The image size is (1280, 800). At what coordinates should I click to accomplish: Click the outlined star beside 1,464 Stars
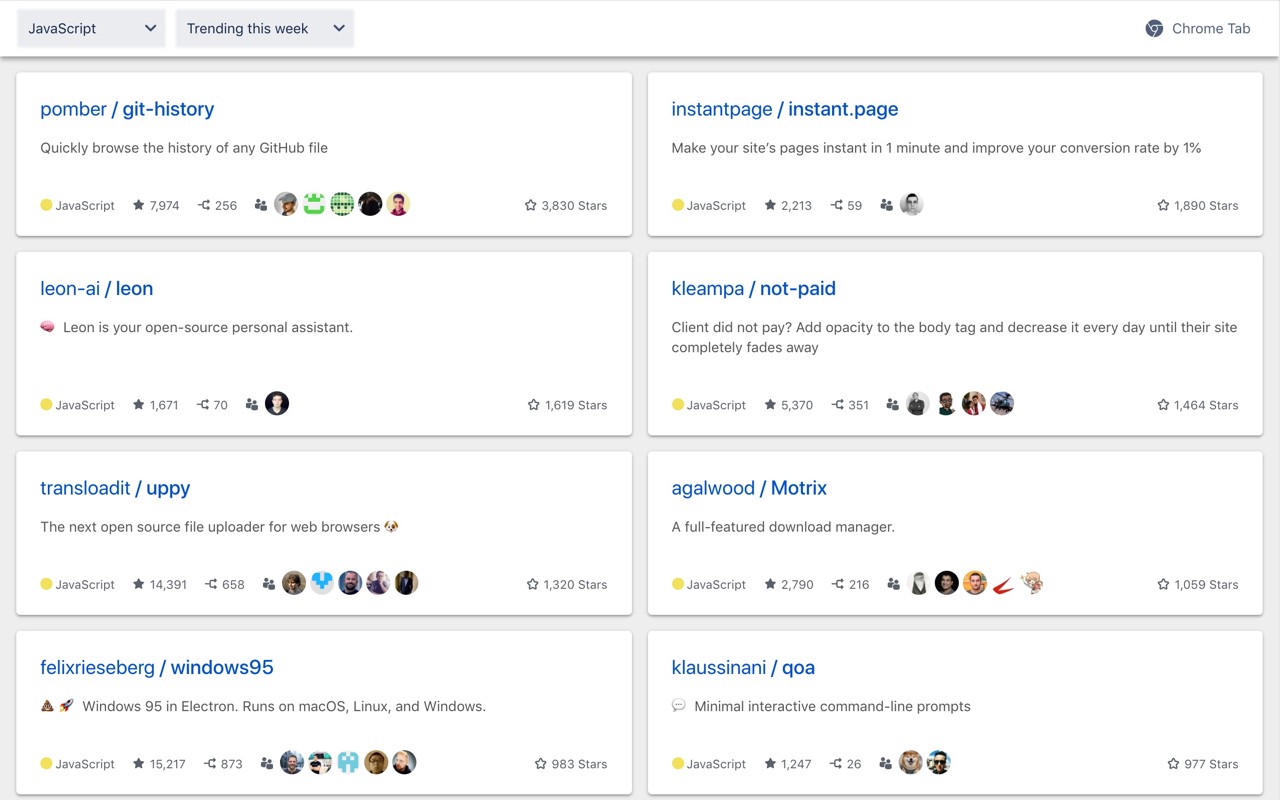point(1163,405)
